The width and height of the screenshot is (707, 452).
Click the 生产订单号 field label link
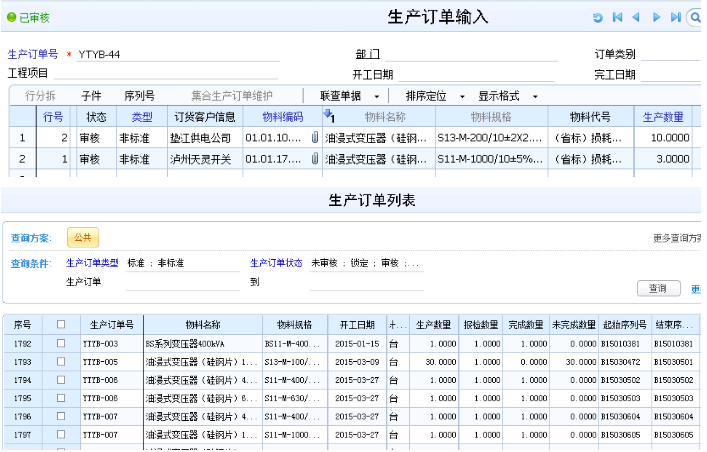click(33, 54)
